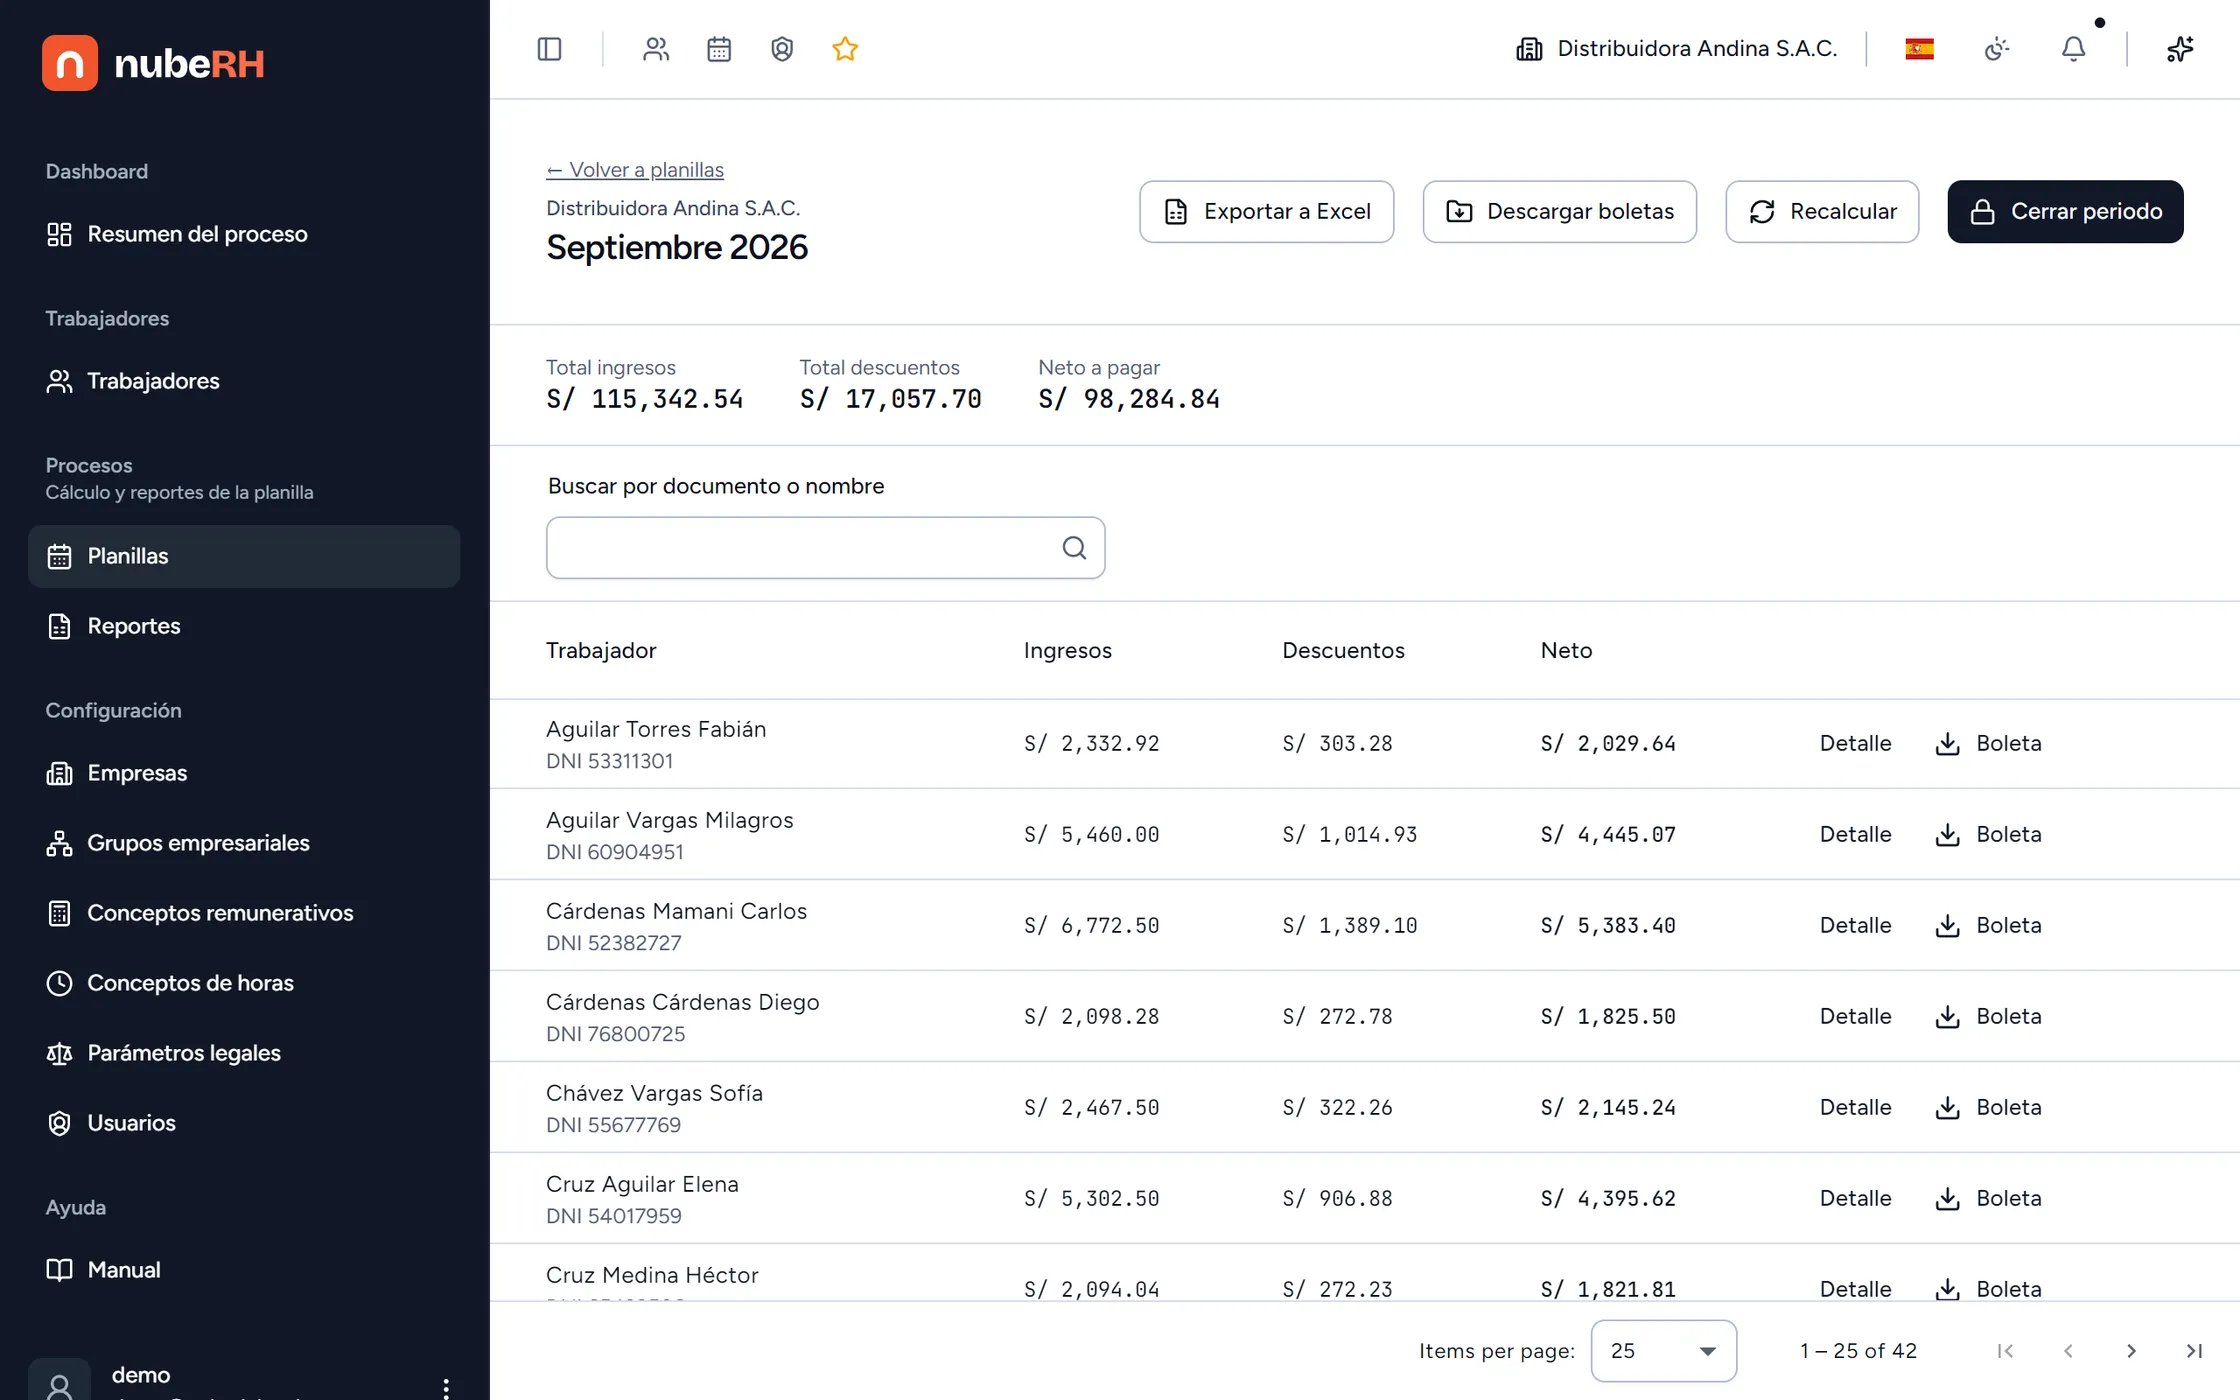Open the Manual help page
The height and width of the screenshot is (1400, 2240).
coord(244,1270)
